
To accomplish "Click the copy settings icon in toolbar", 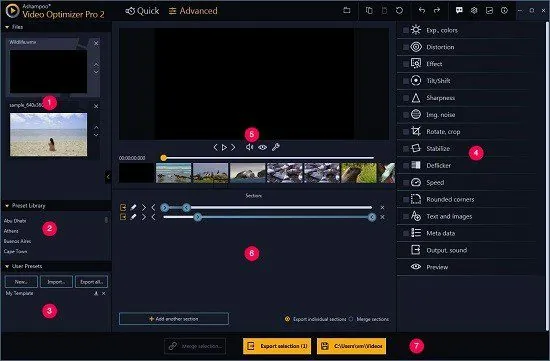I will tap(369, 11).
